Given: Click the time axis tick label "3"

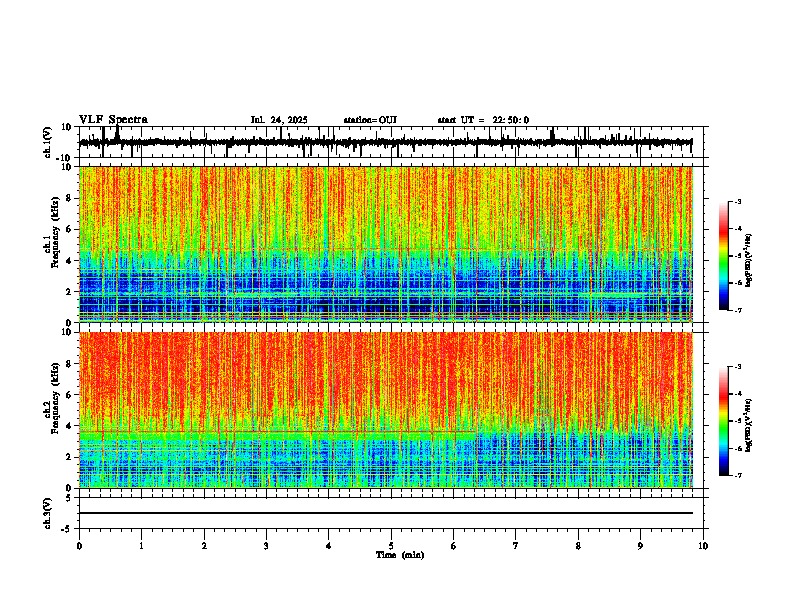Looking at the screenshot, I should pos(266,546).
